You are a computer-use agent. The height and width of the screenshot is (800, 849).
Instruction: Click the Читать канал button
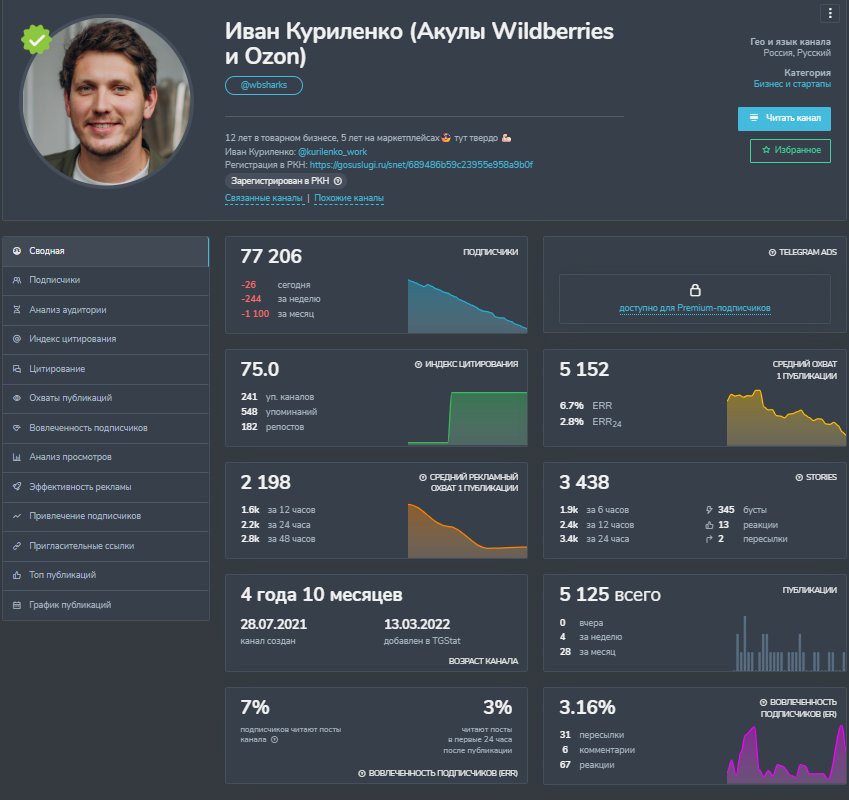[784, 119]
